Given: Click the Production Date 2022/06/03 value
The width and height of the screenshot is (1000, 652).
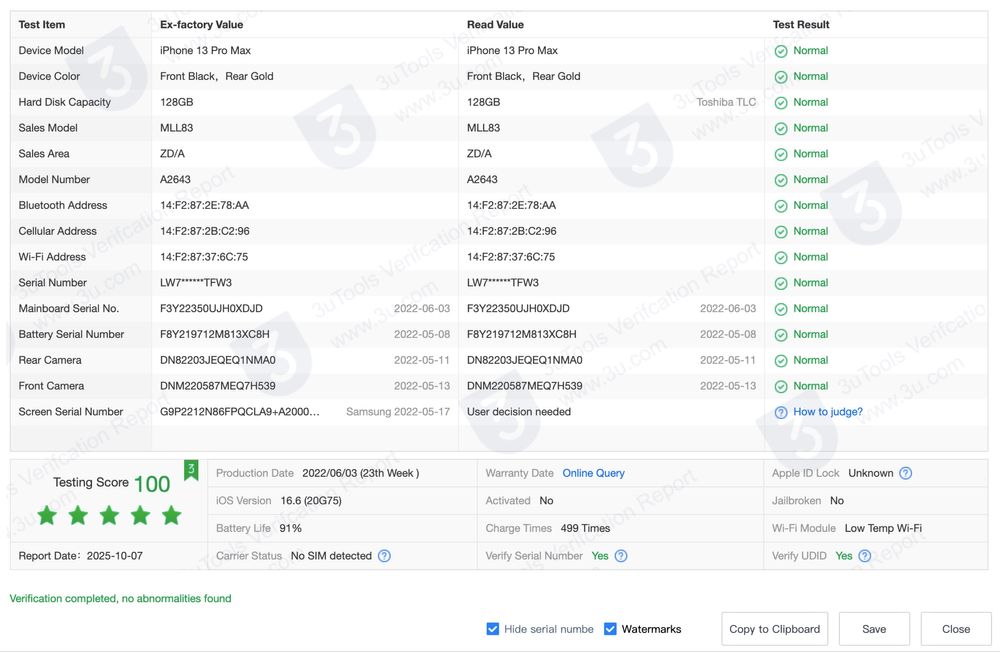Looking at the screenshot, I should (360, 473).
